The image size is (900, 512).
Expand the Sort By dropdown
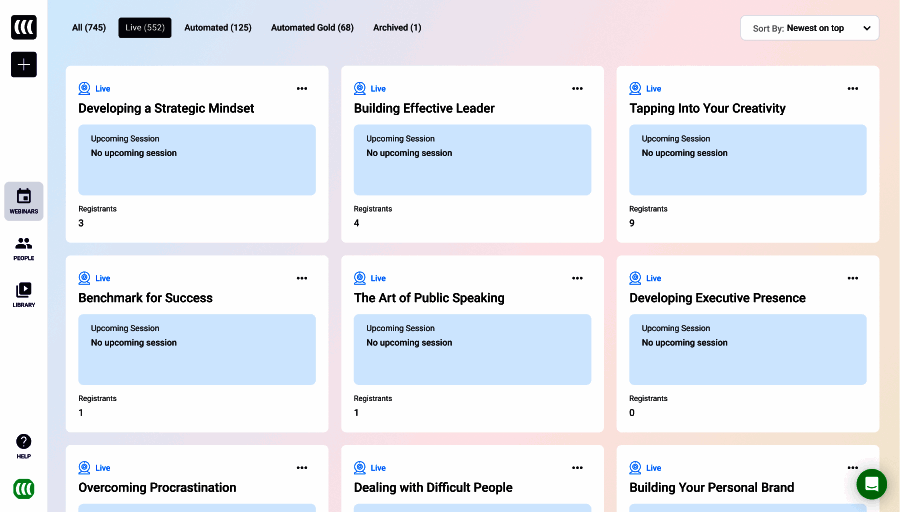(x=809, y=28)
